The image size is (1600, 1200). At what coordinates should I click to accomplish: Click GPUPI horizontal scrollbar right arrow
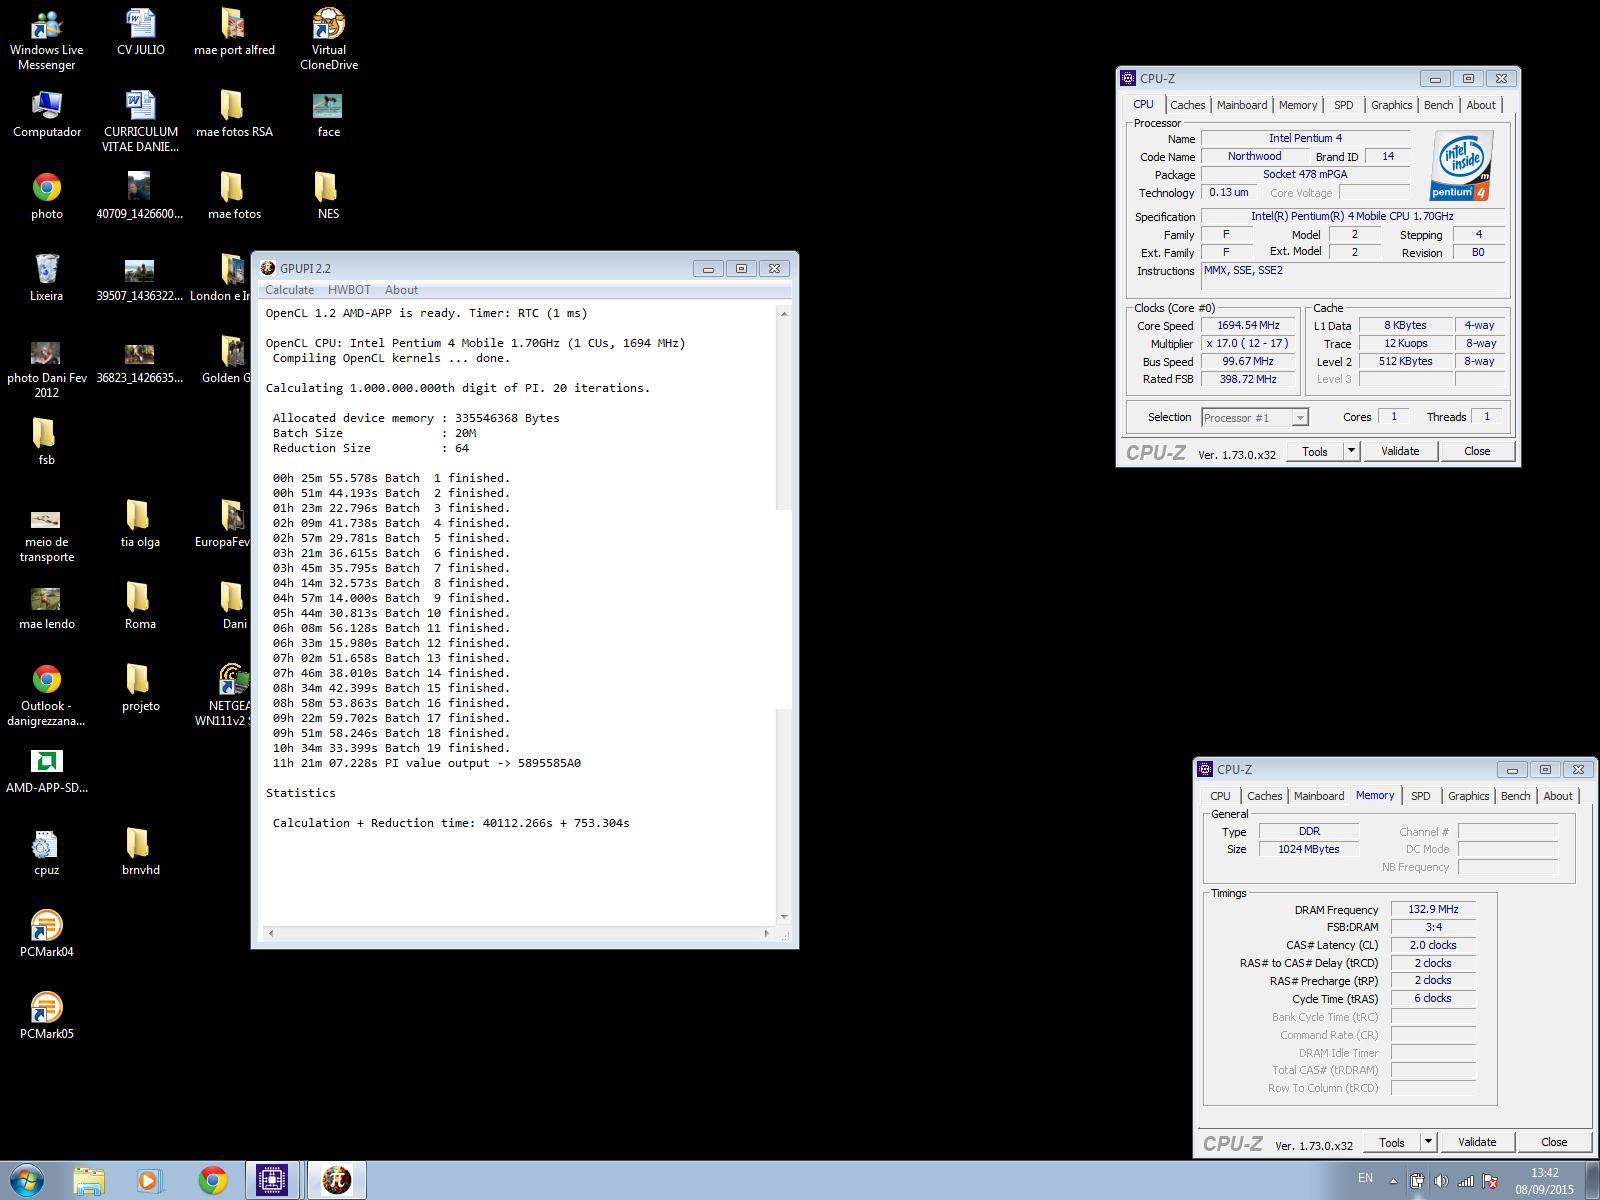click(767, 934)
